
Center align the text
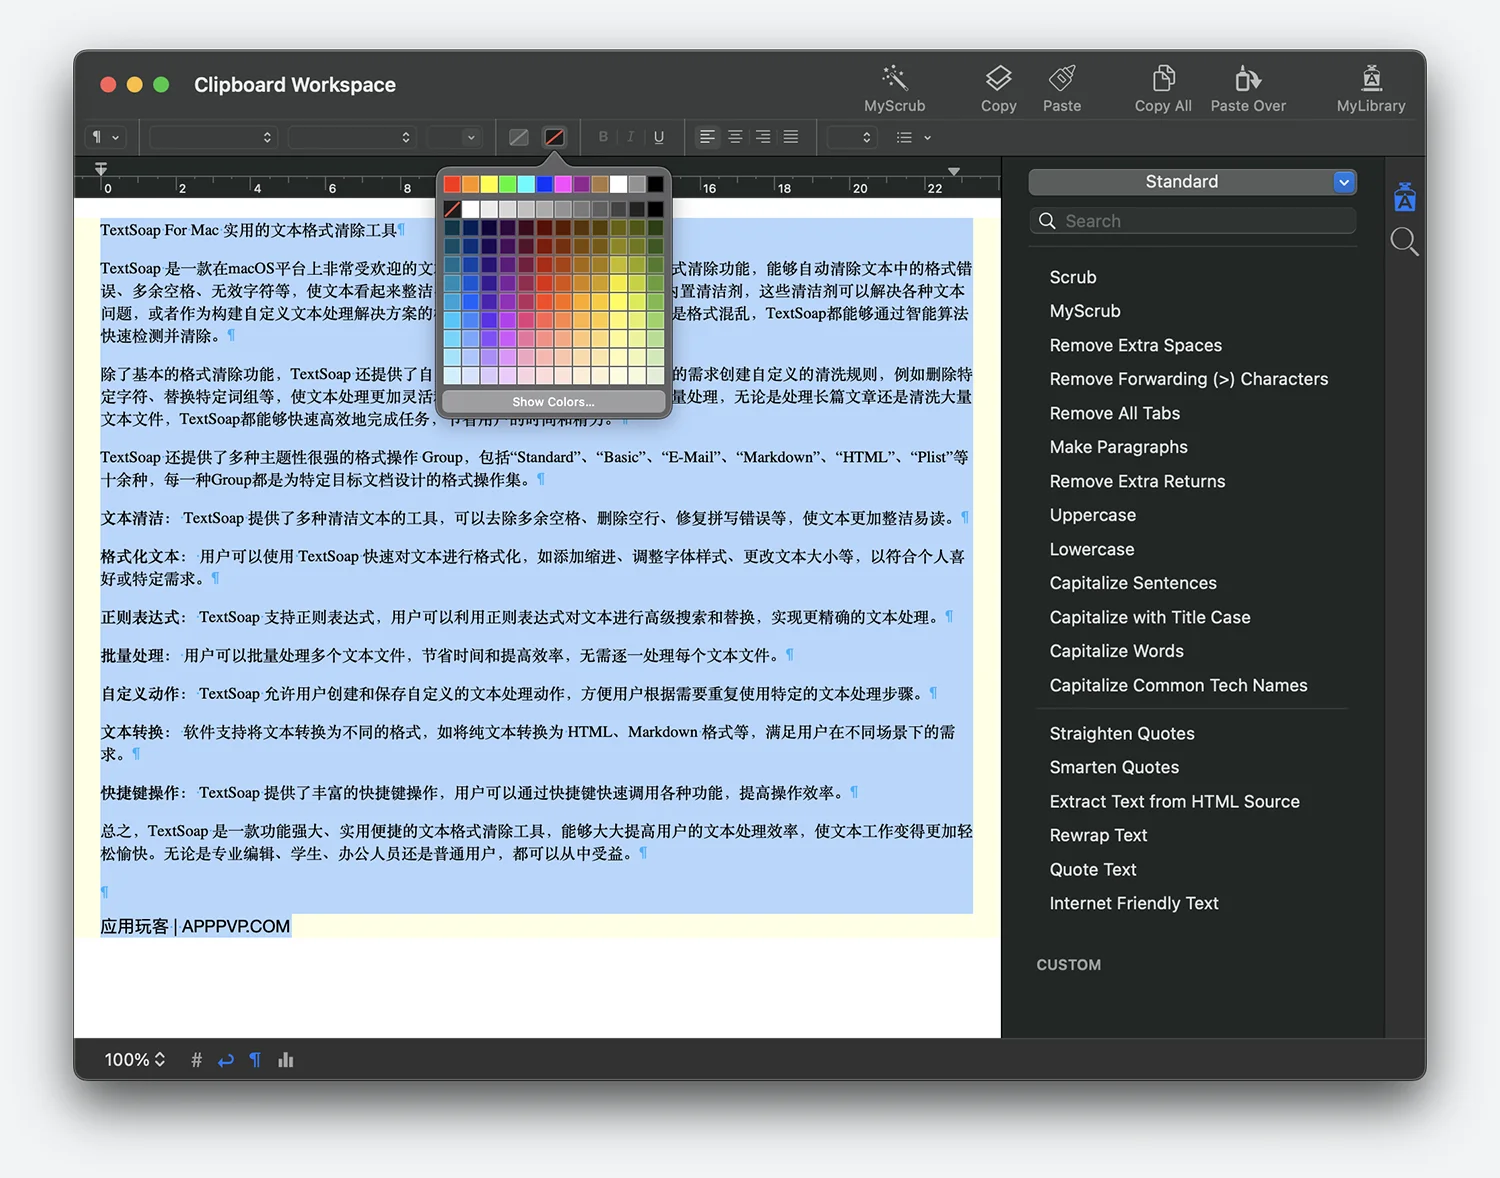735,137
